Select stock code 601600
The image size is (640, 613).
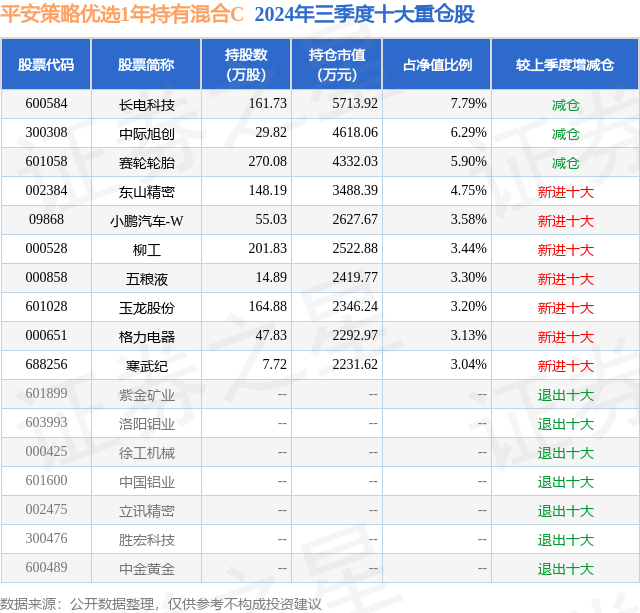coord(46,480)
